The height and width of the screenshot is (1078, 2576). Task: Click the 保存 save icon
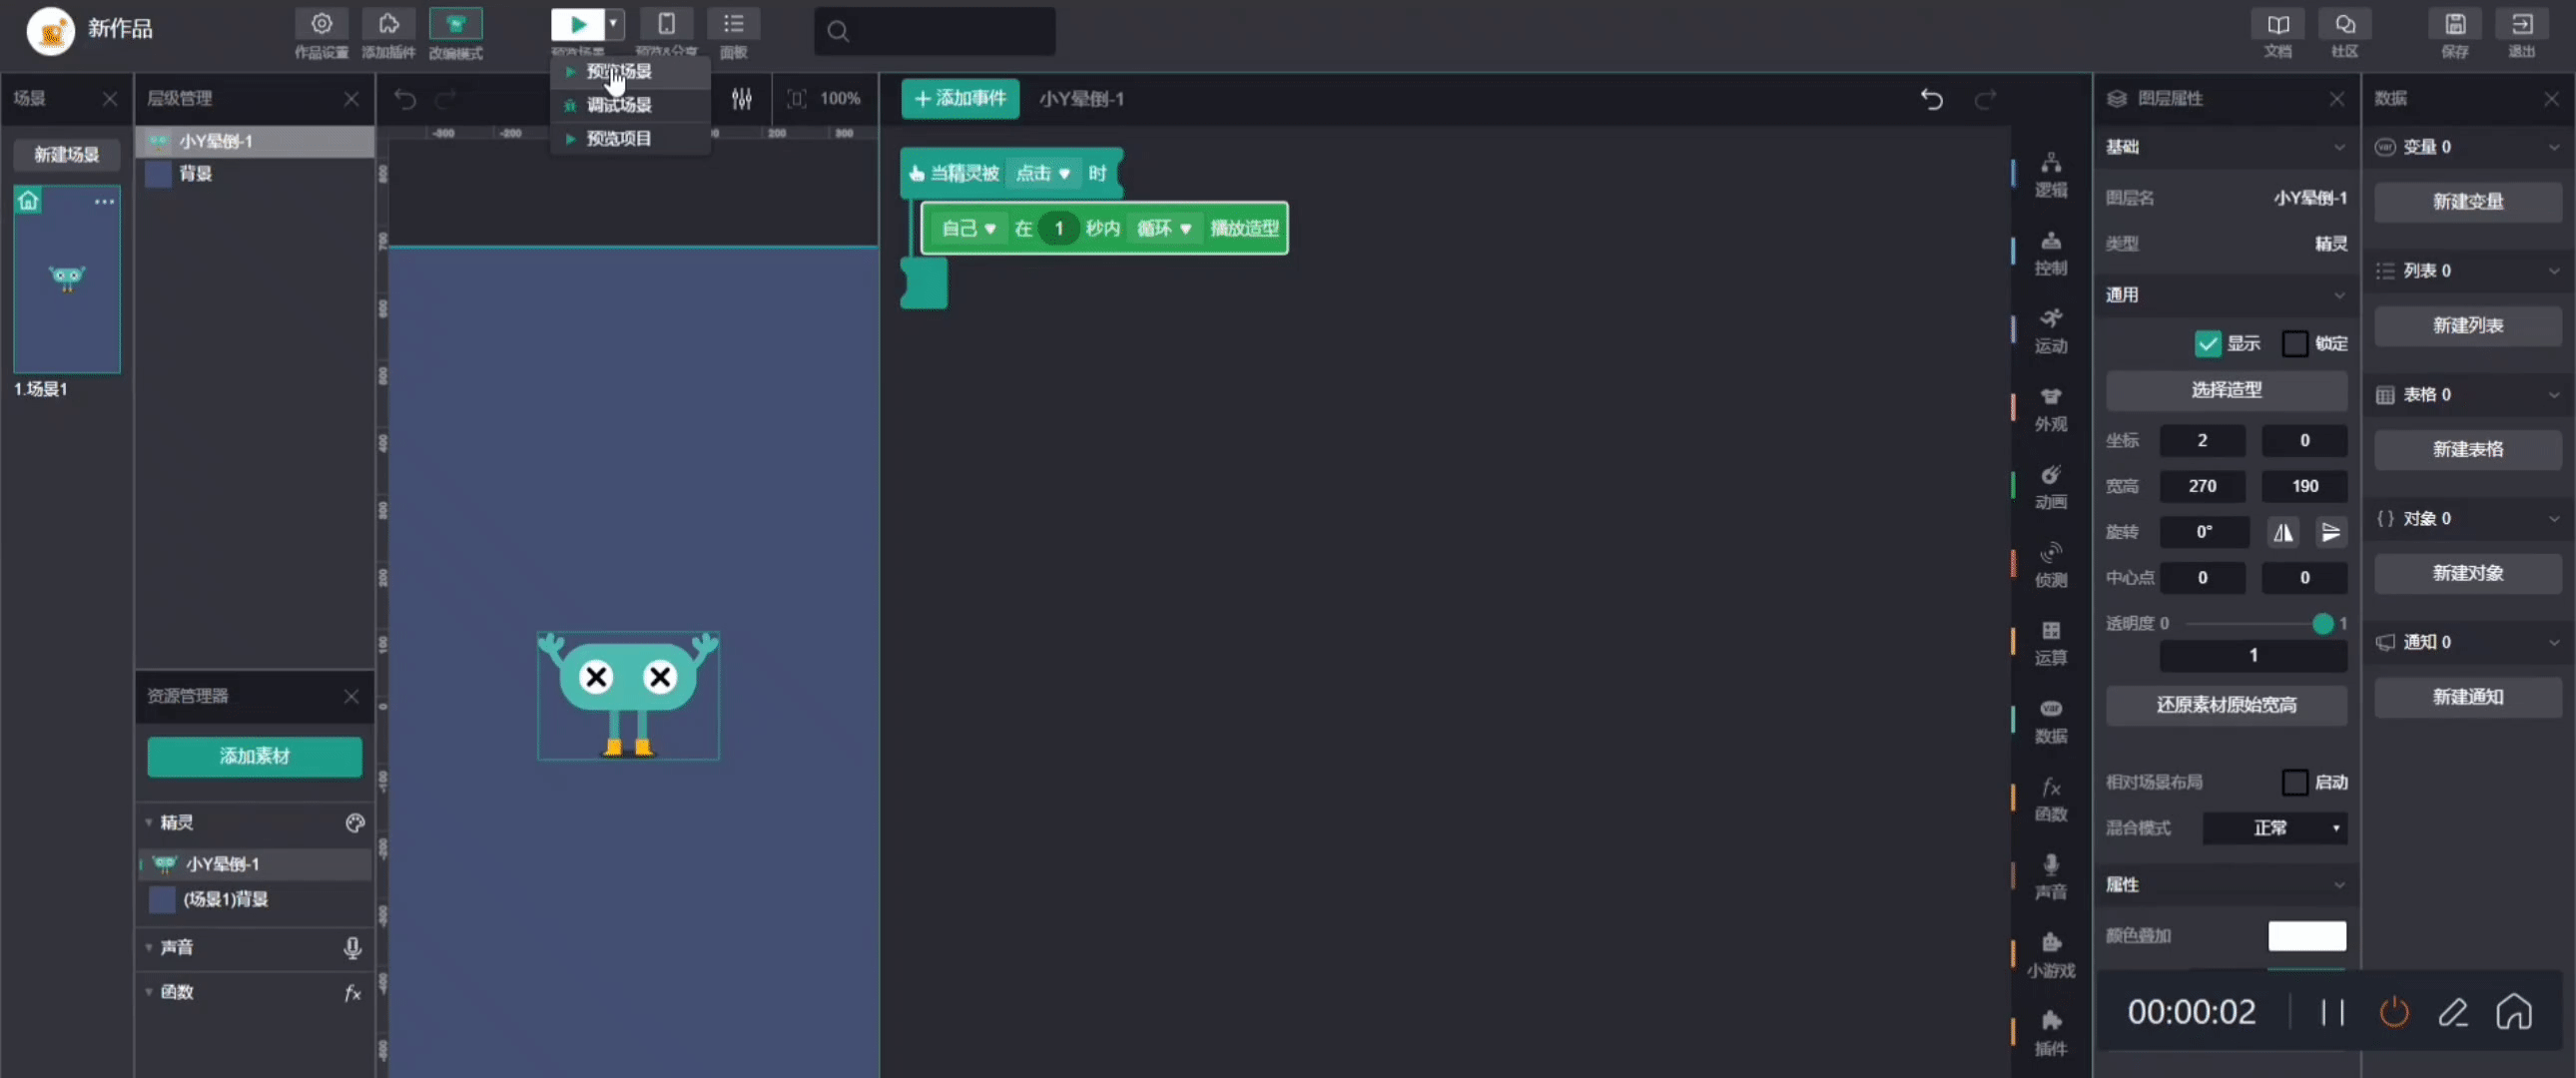(2455, 25)
